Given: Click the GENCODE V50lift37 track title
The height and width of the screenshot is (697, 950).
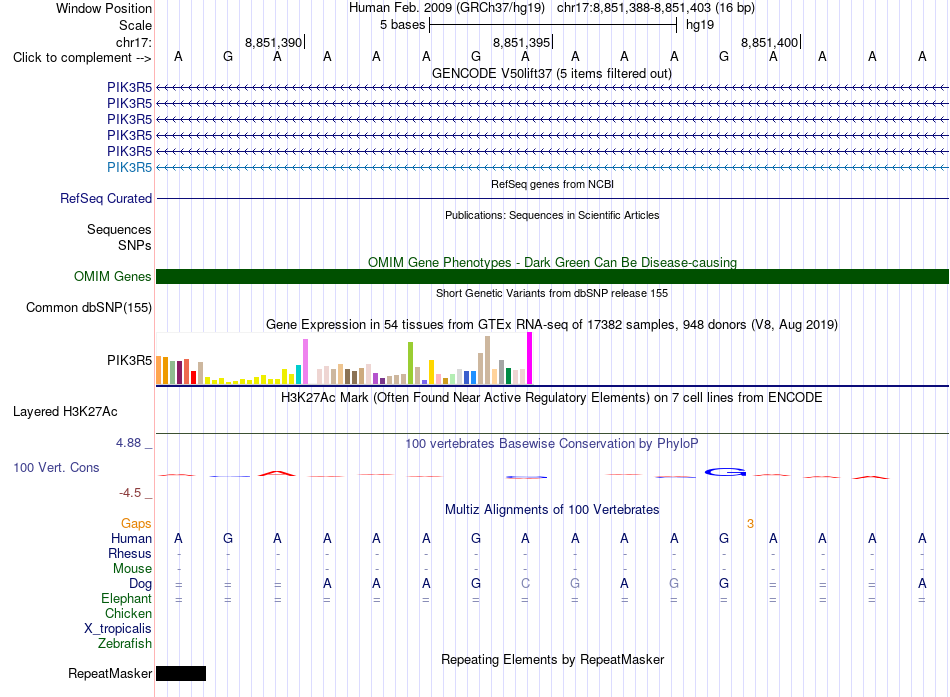Looking at the screenshot, I should 551,74.
